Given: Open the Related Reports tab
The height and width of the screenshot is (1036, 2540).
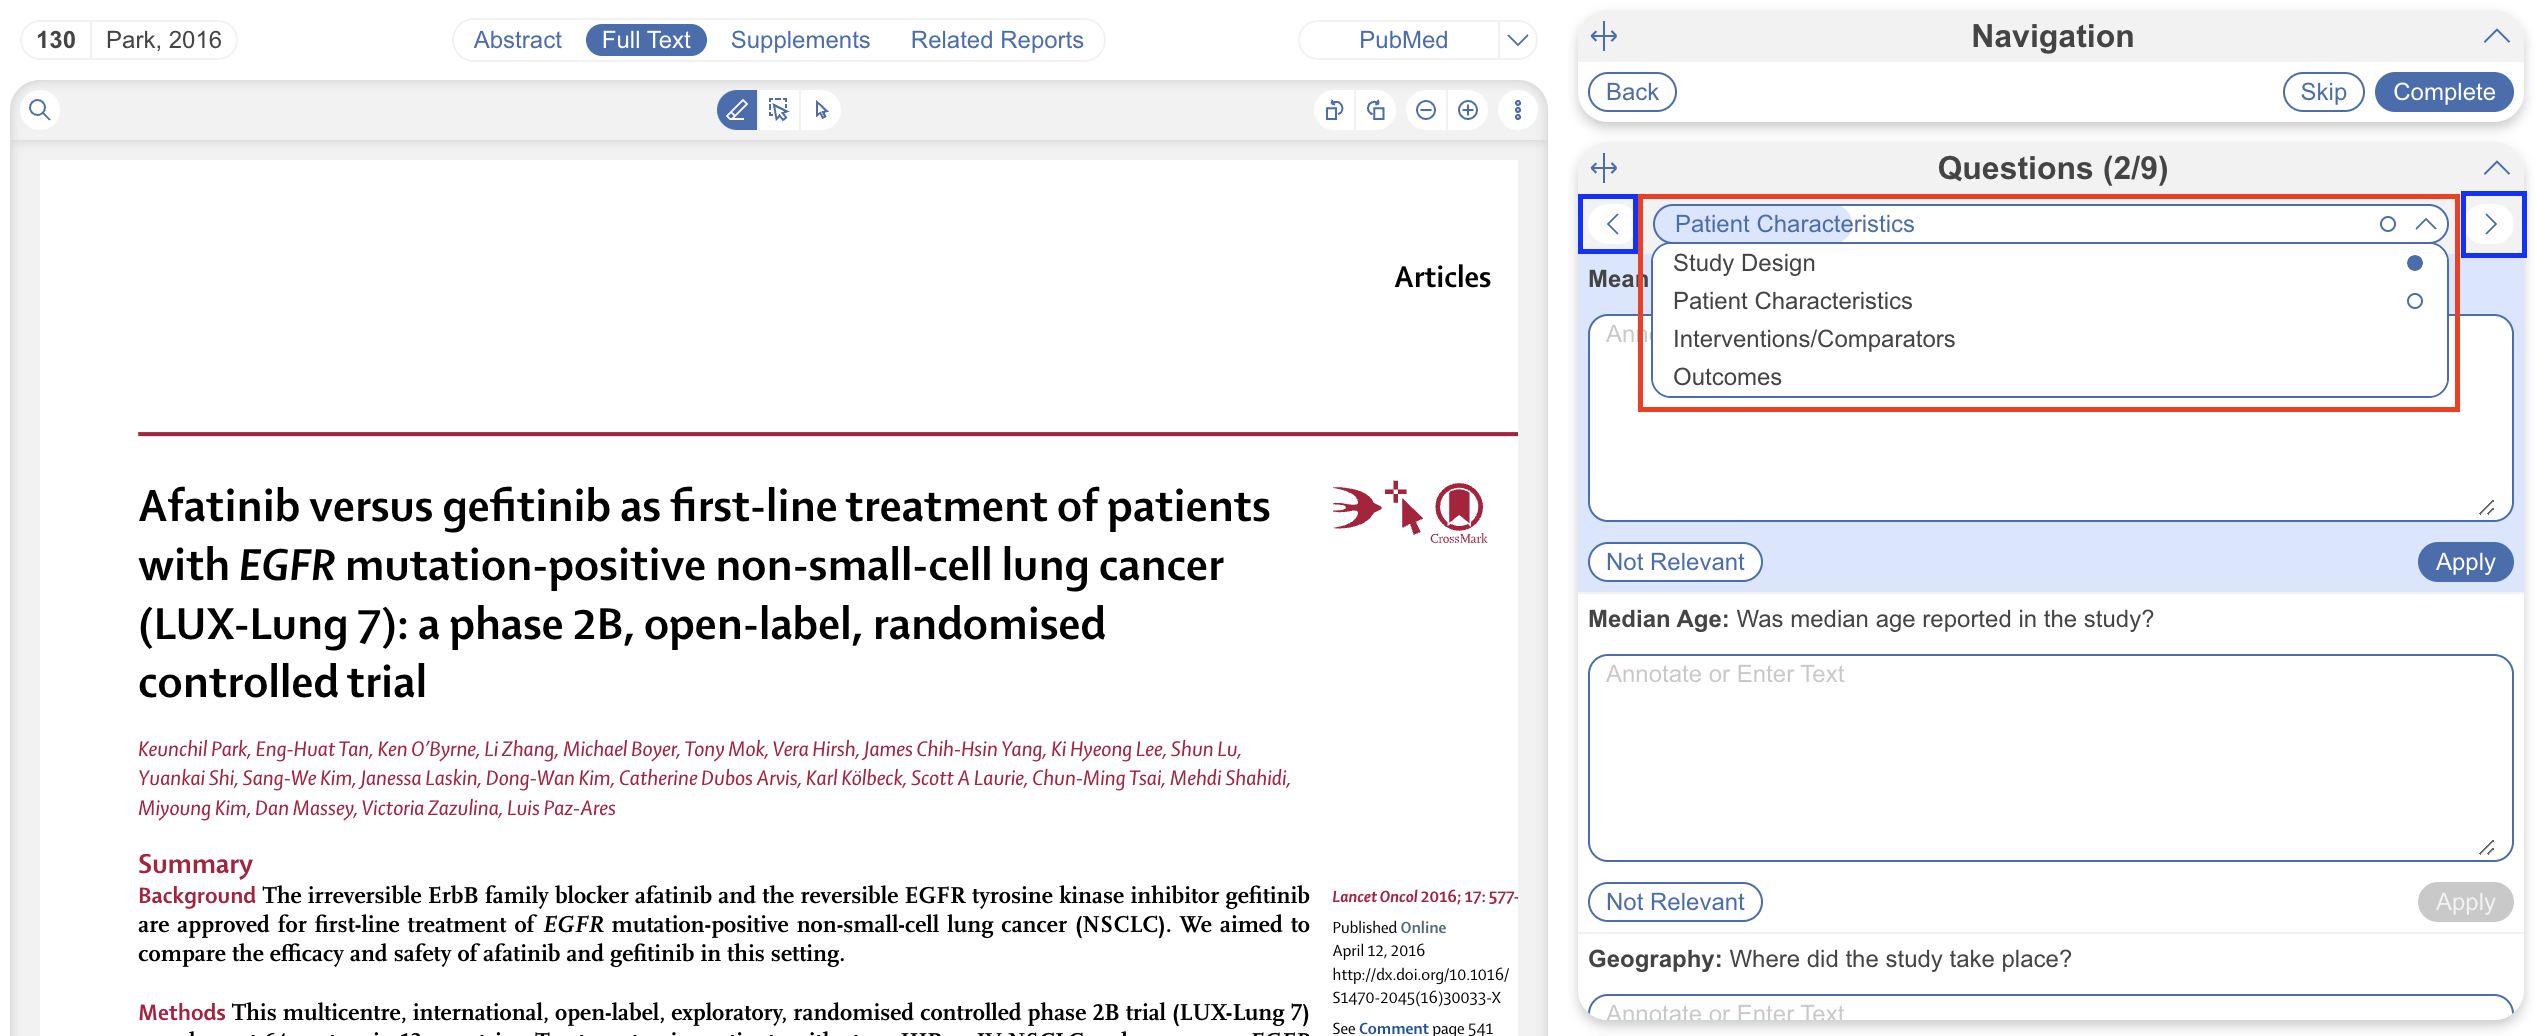Looking at the screenshot, I should (996, 40).
